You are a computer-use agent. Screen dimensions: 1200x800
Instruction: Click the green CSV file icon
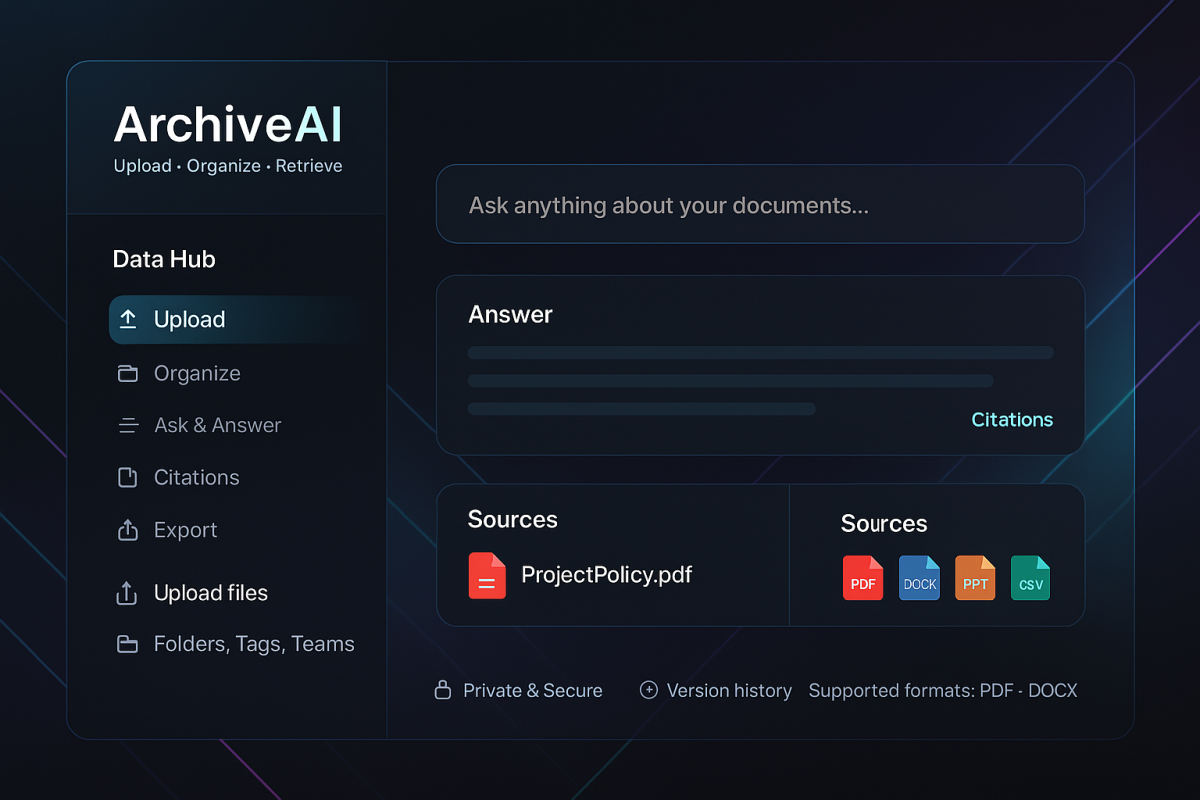[x=1031, y=578]
